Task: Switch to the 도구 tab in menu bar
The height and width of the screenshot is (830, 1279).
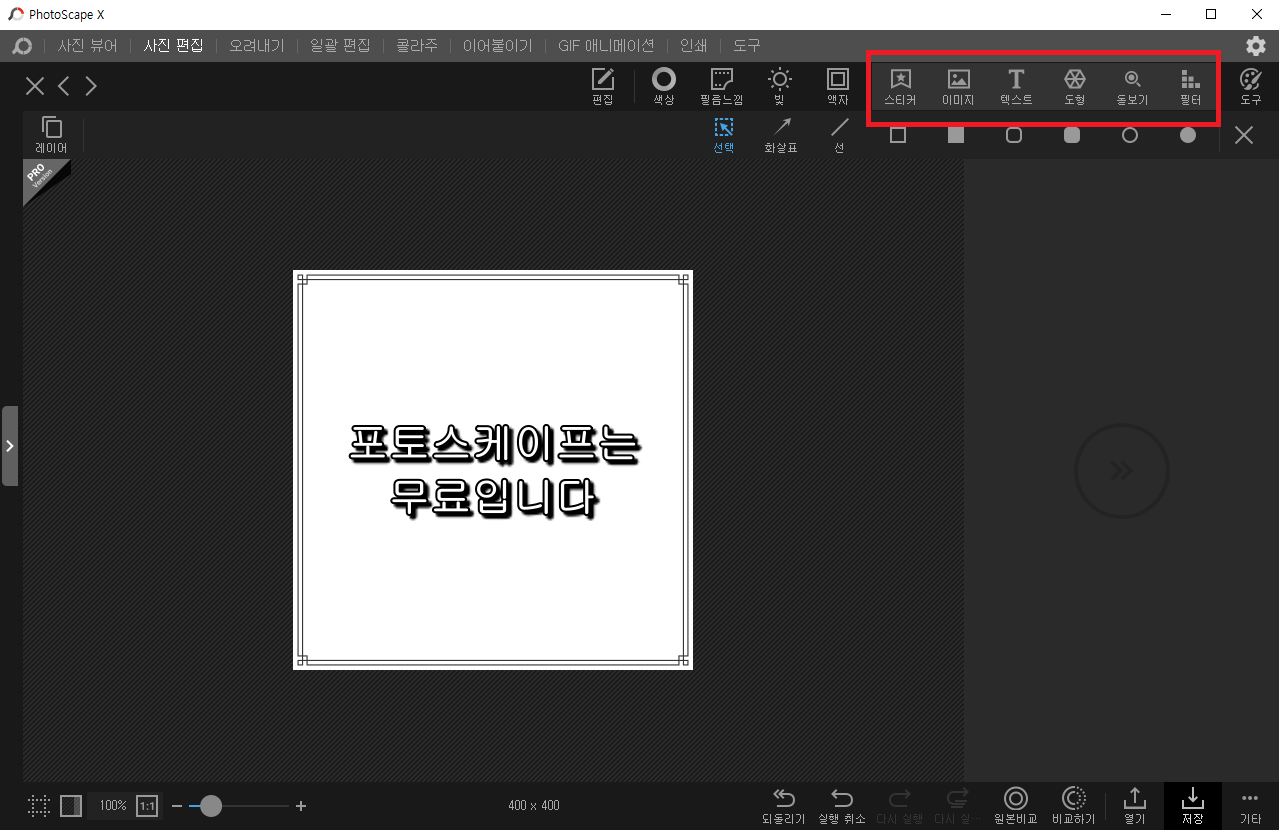Action: pos(747,46)
